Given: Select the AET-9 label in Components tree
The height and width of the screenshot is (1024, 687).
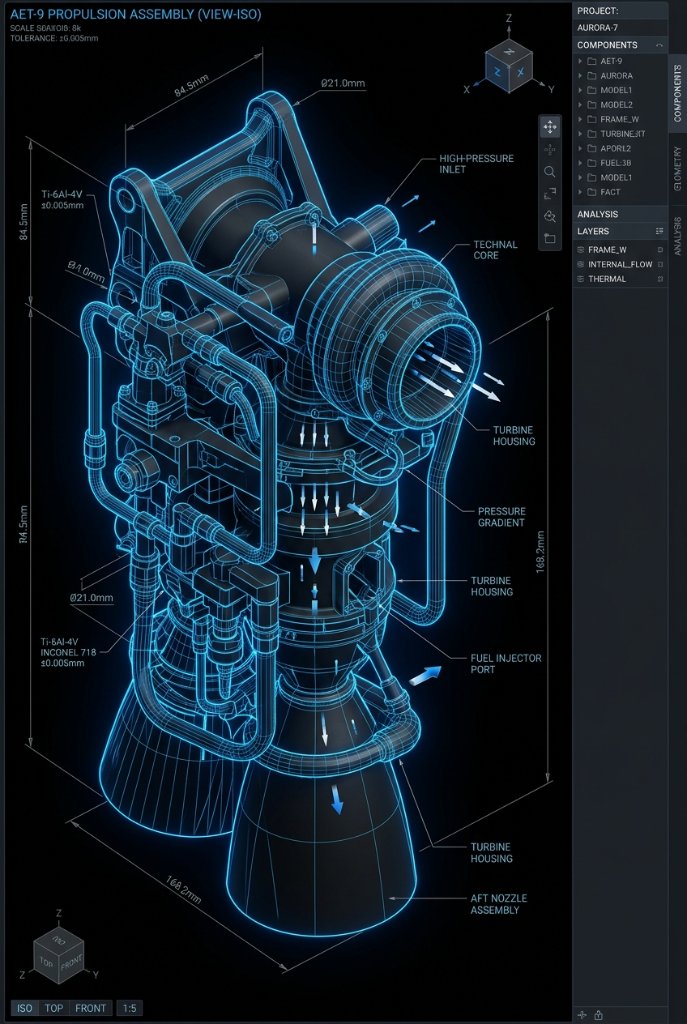Looking at the screenshot, I should click(611, 61).
